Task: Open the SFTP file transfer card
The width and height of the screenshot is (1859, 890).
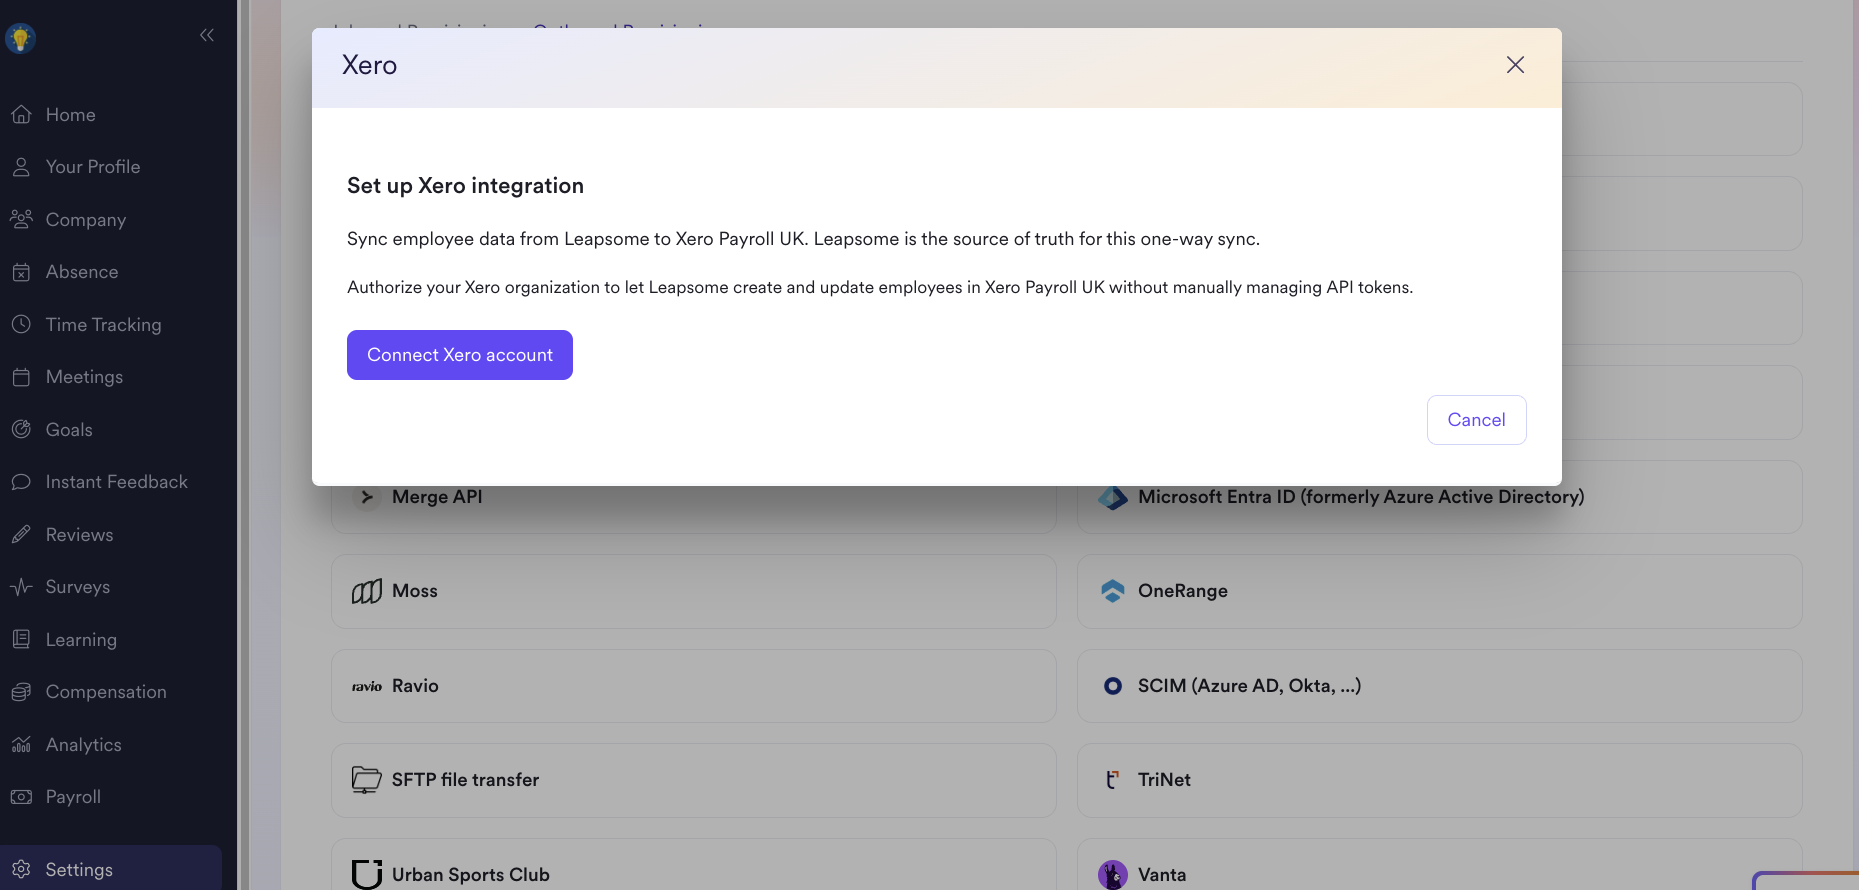Action: (x=693, y=780)
